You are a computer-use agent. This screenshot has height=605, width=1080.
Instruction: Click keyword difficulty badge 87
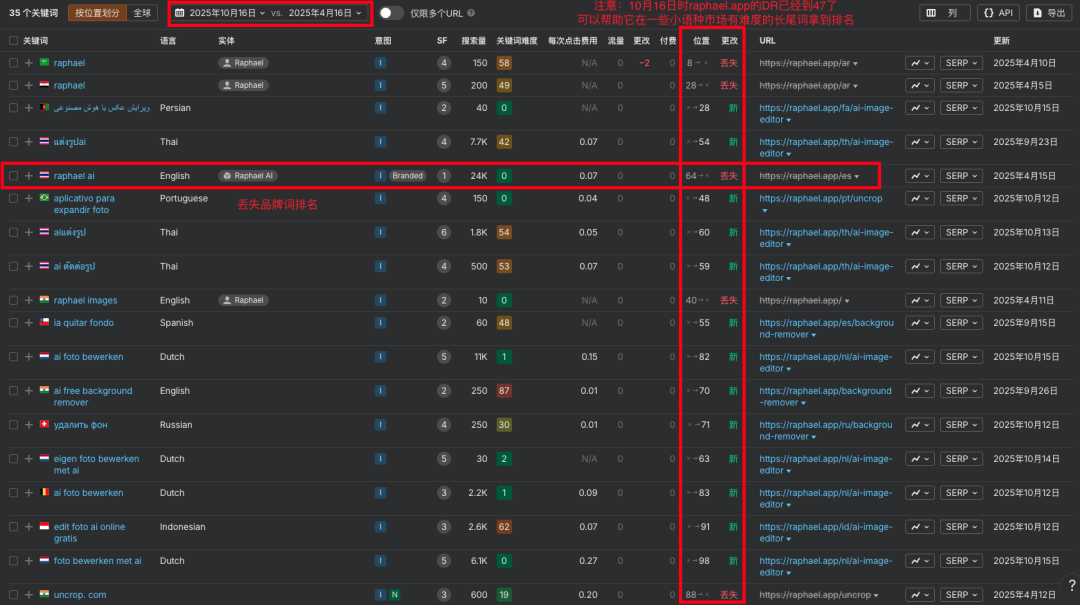tap(504, 391)
